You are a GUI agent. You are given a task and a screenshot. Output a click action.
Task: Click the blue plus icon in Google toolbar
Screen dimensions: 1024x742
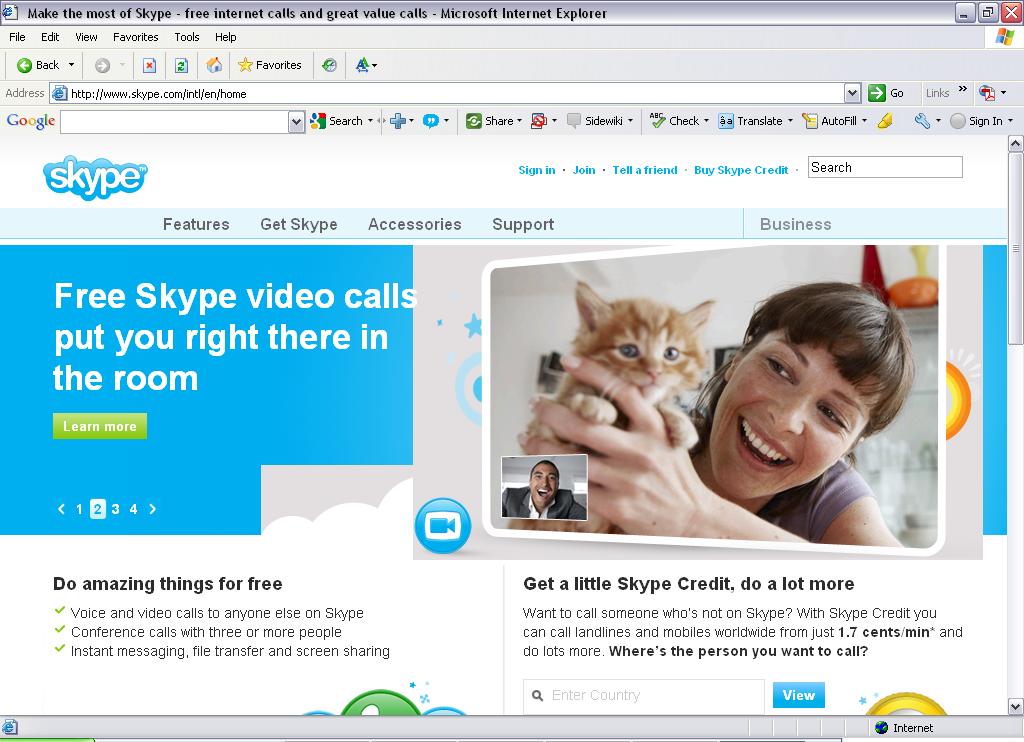pos(398,121)
